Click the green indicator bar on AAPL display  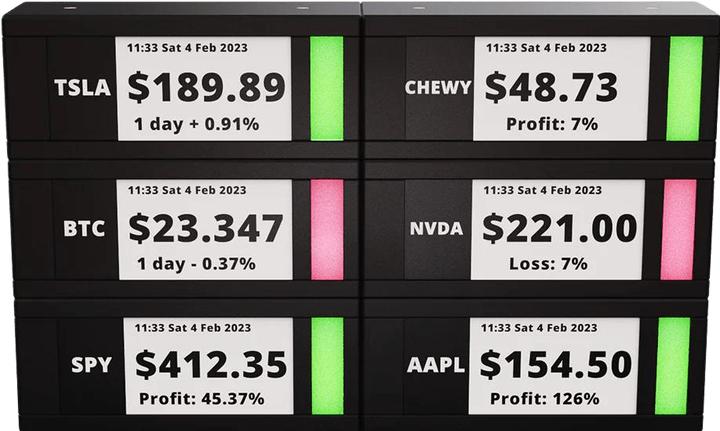pos(672,365)
